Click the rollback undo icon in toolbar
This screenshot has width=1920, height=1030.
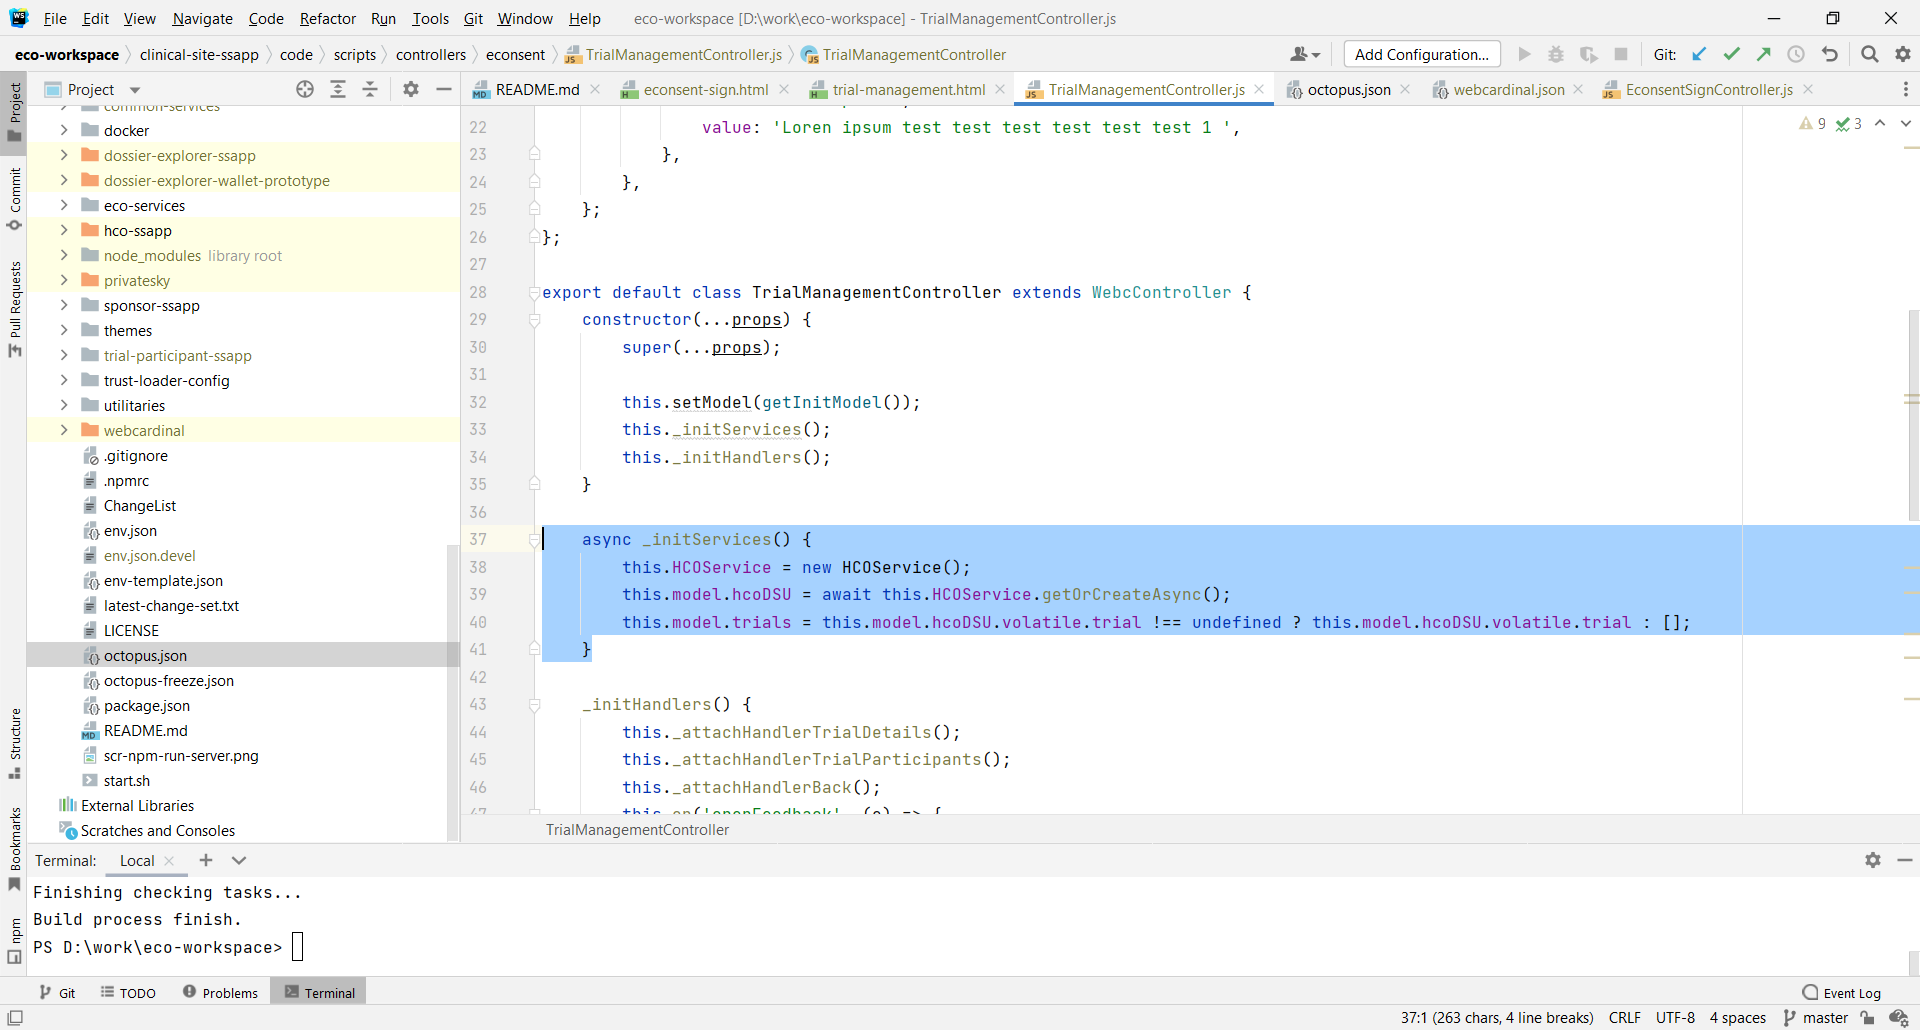pyautogui.click(x=1829, y=54)
